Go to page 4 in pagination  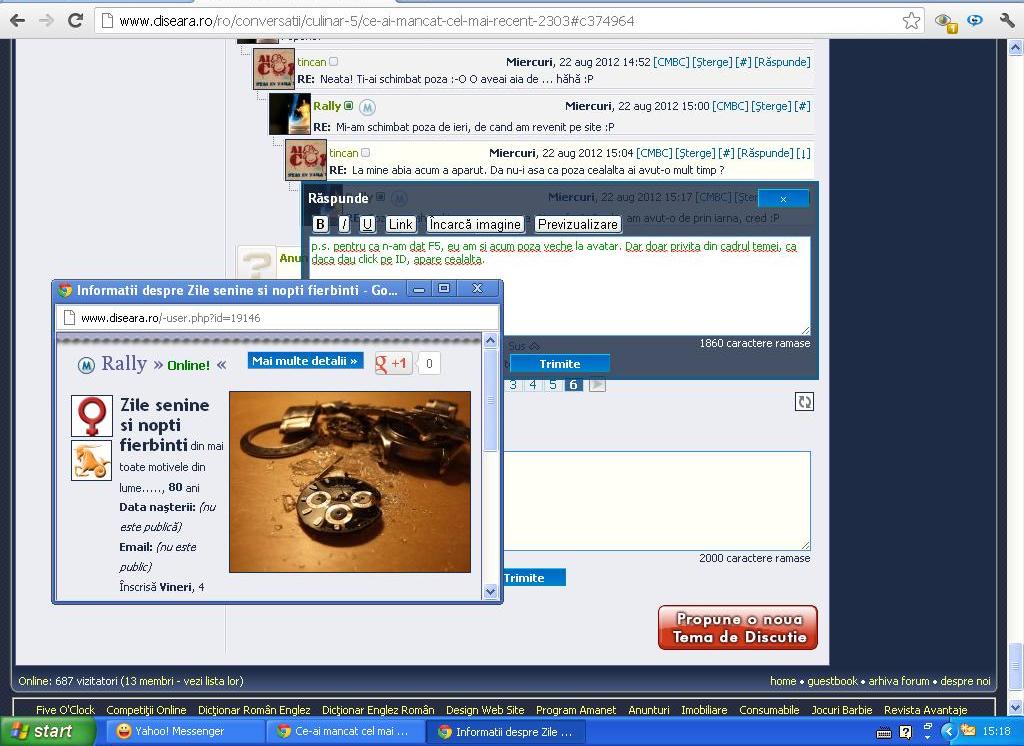pyautogui.click(x=533, y=384)
